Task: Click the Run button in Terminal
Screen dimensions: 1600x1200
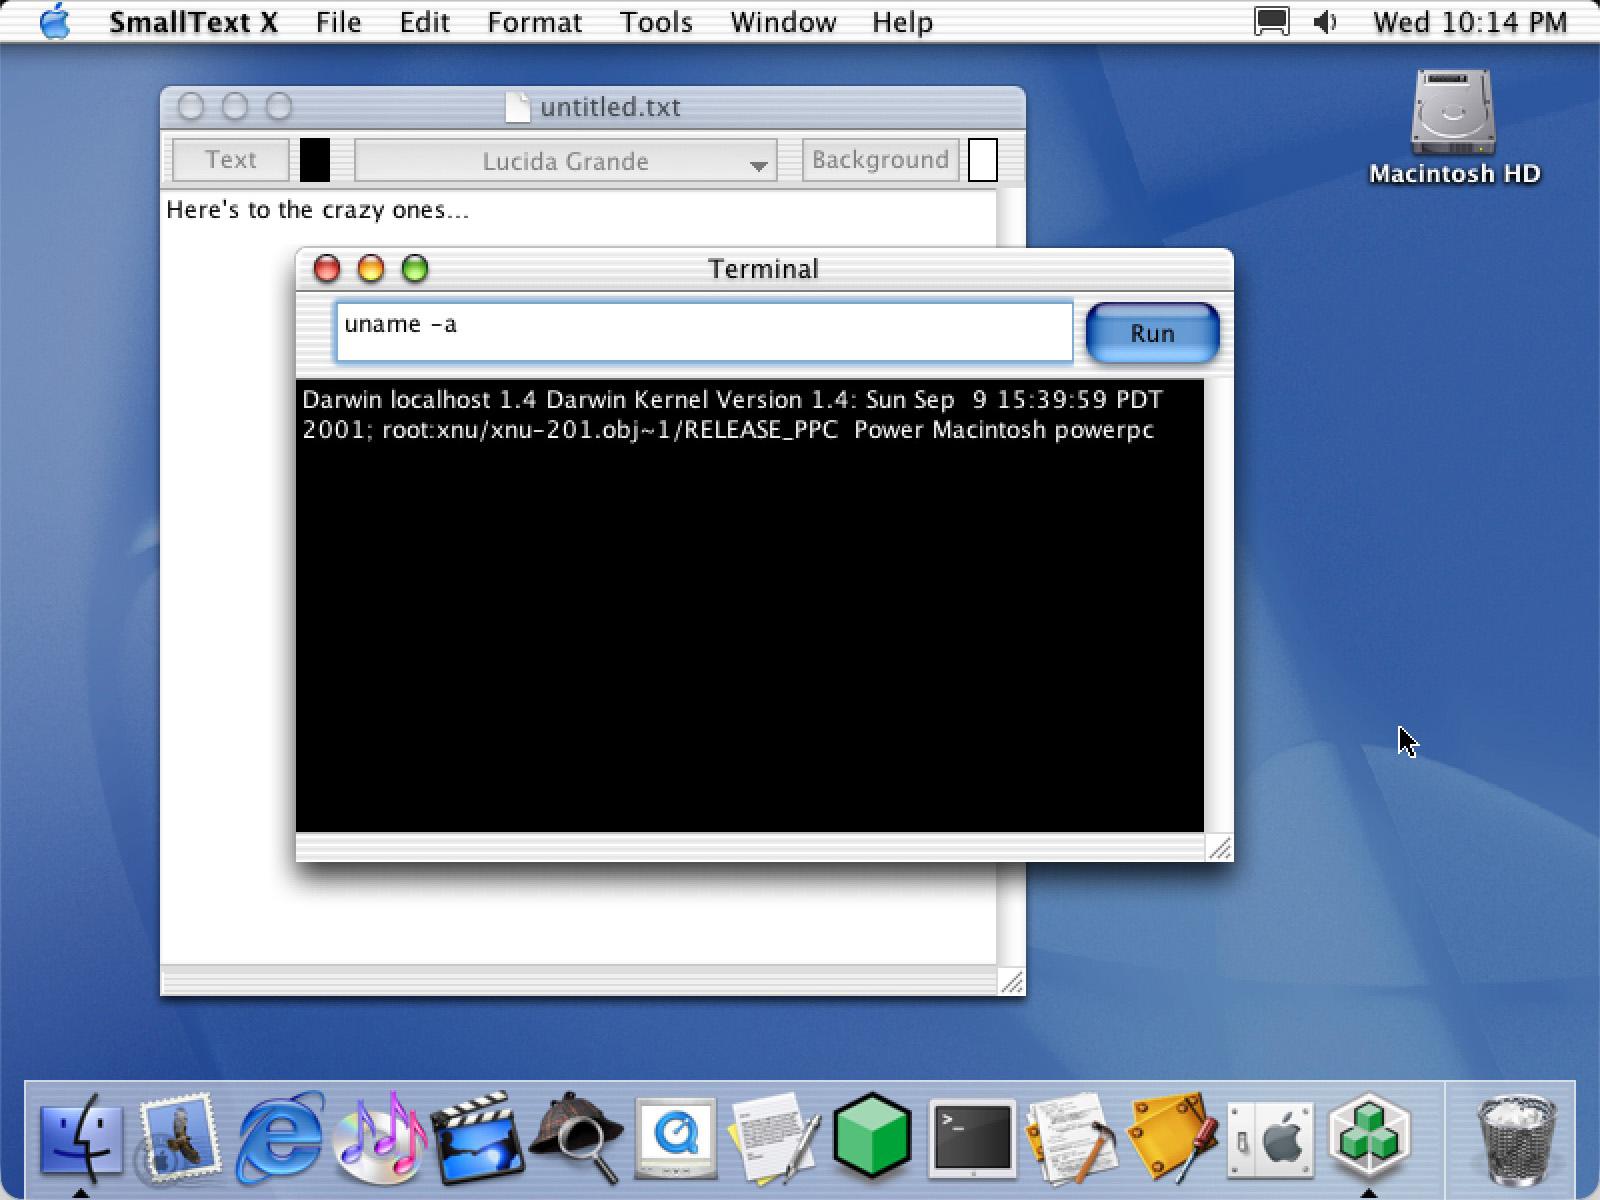Action: coord(1152,333)
